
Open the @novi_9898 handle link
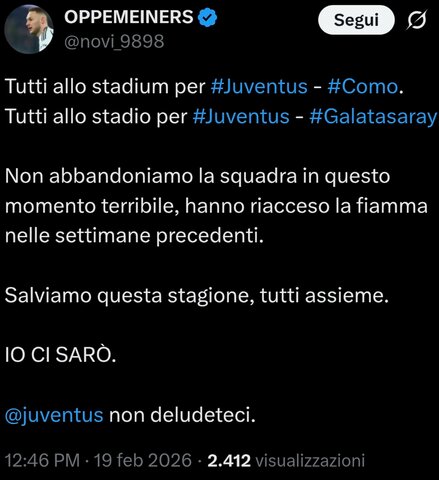point(114,42)
